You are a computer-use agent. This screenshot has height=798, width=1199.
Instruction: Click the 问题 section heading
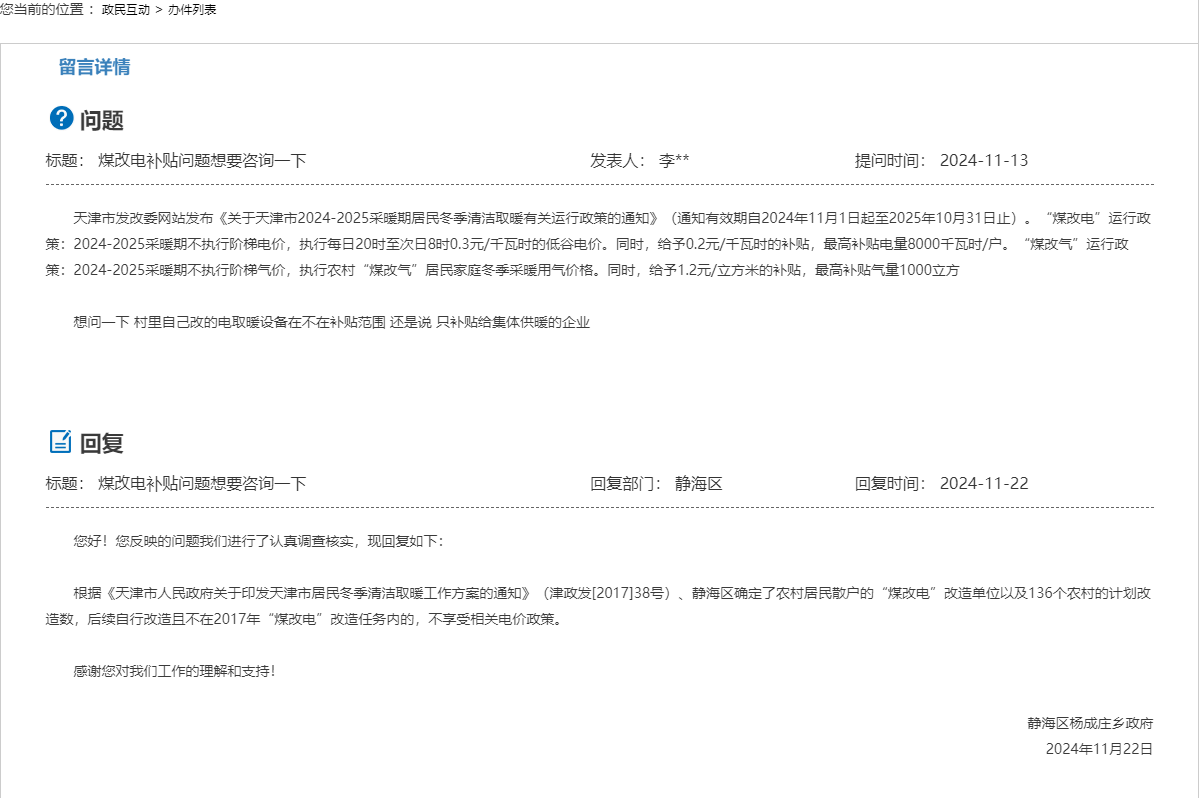(x=102, y=121)
